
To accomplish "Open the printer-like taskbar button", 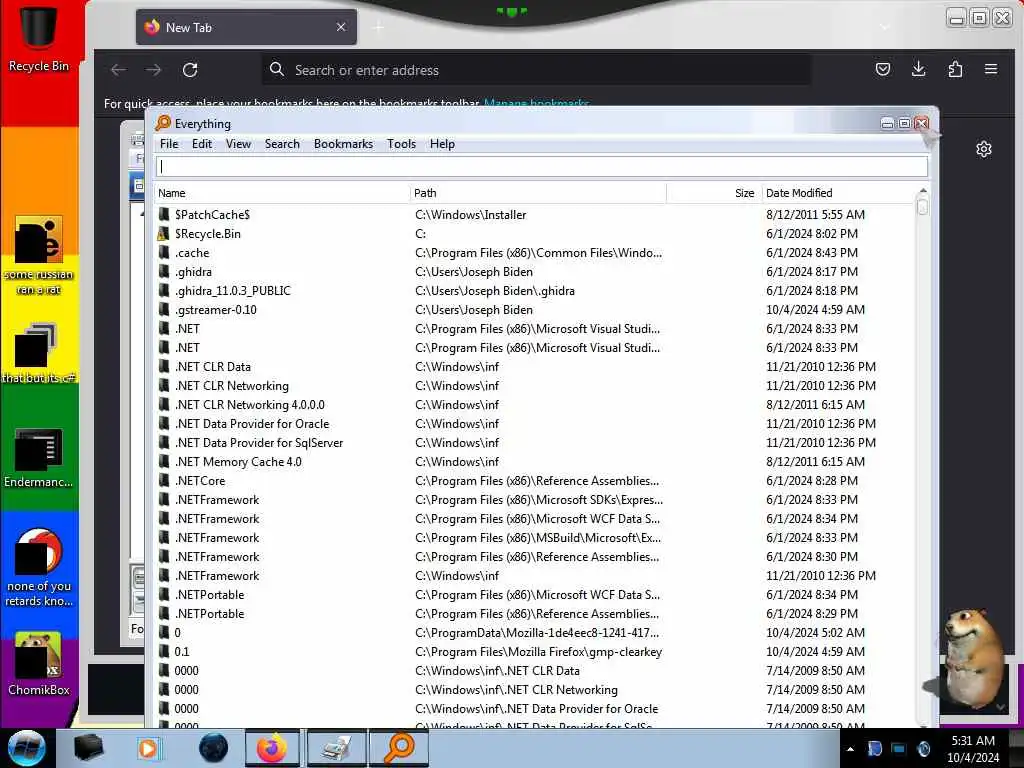I will 336,748.
